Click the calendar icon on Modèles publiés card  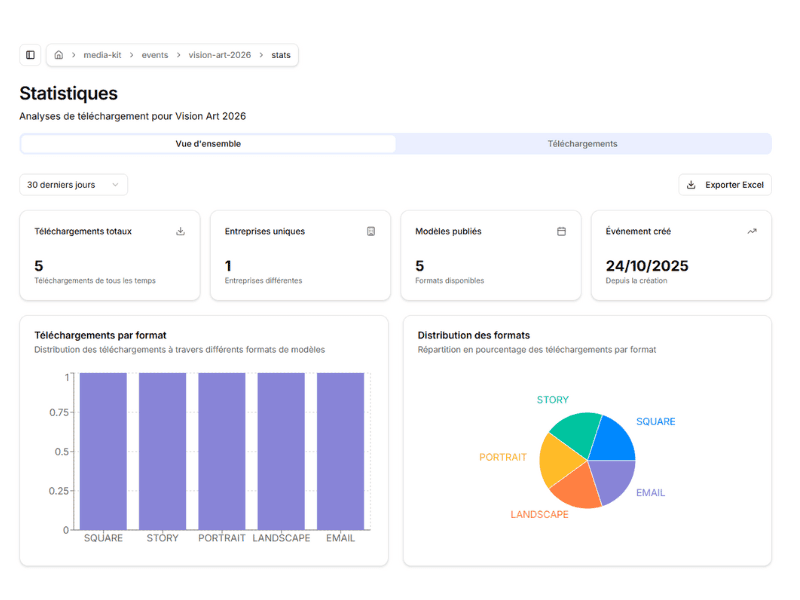[561, 231]
